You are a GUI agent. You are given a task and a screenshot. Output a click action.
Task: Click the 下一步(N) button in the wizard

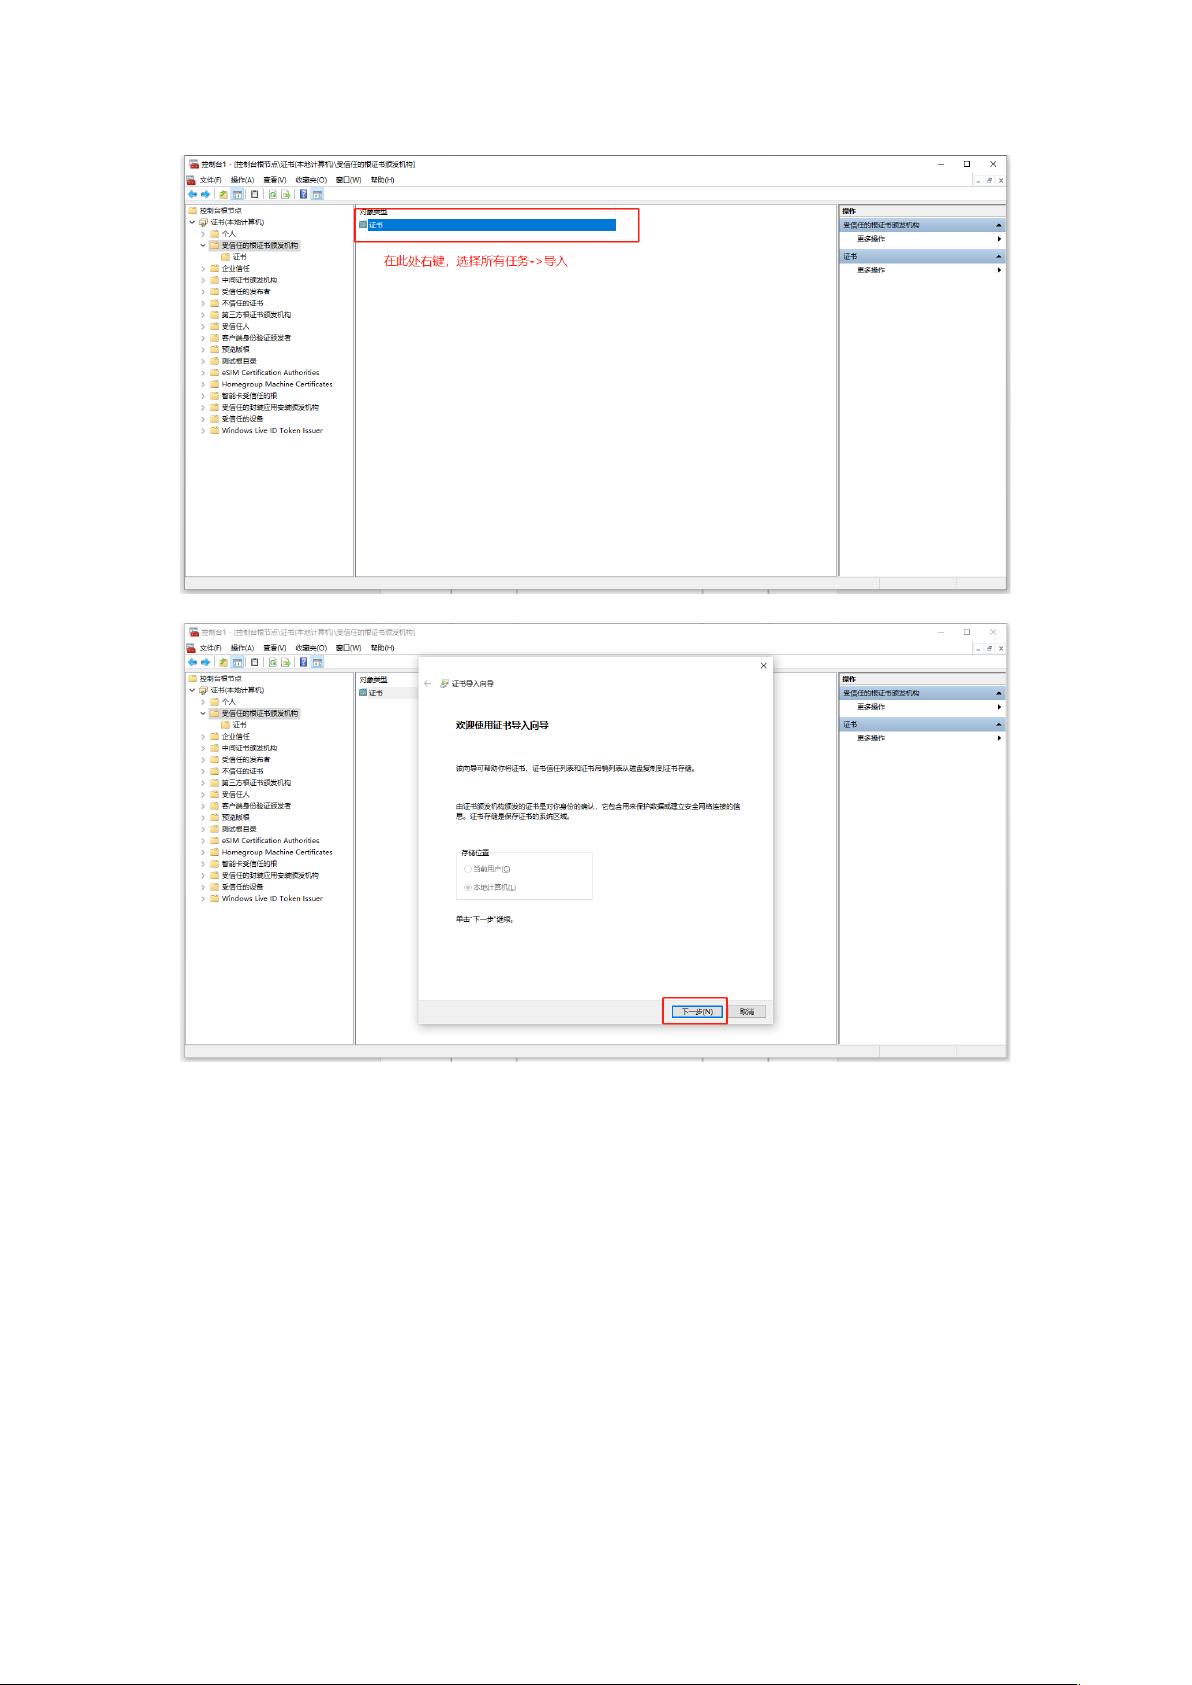coord(696,1012)
